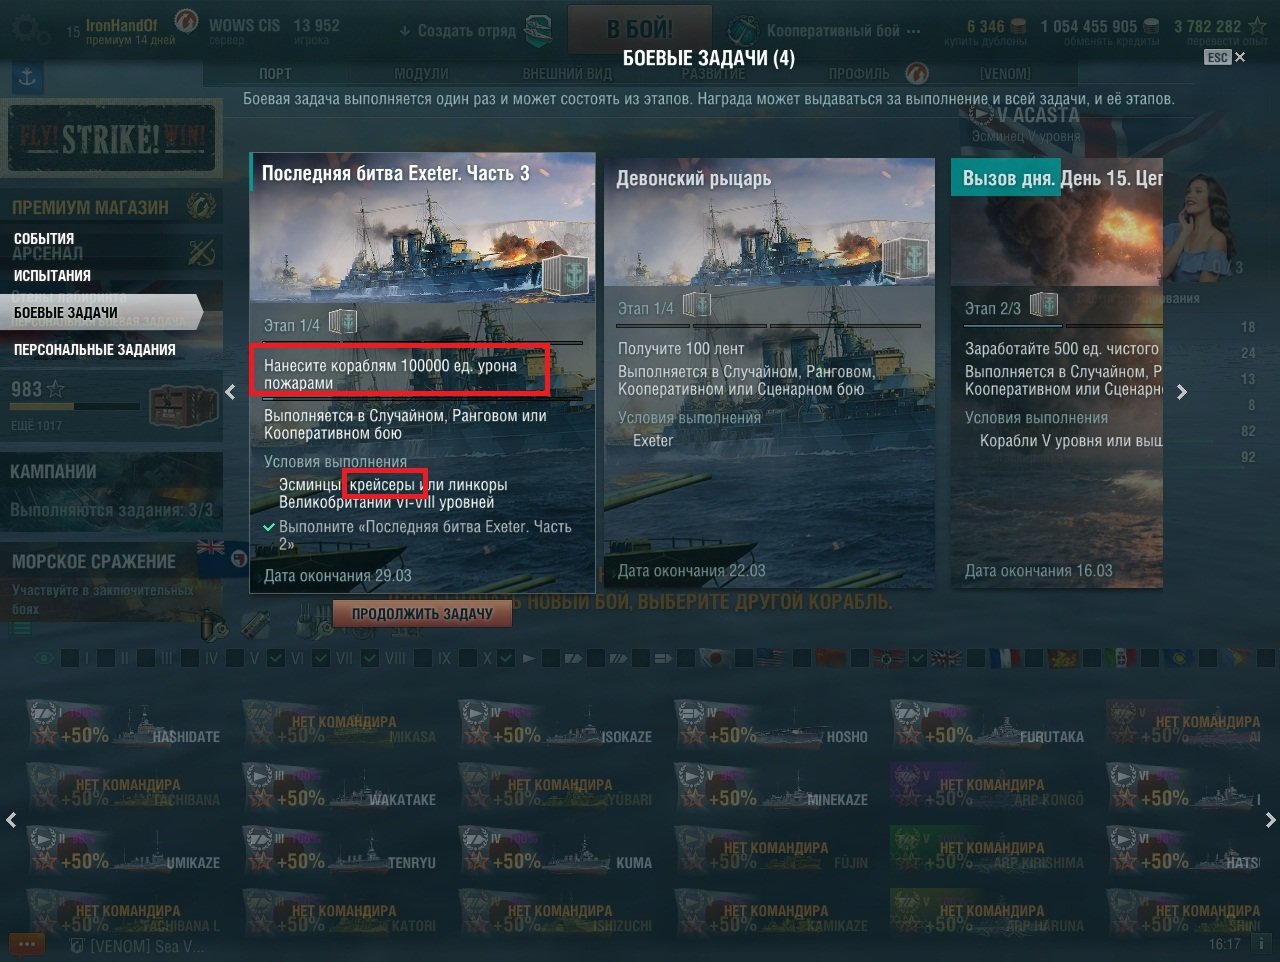Click the В БОЙ! battle button

click(640, 29)
